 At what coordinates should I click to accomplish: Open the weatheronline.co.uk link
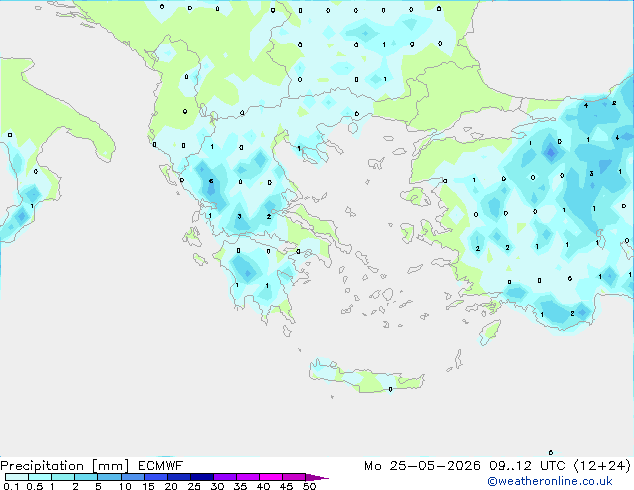(x=550, y=481)
